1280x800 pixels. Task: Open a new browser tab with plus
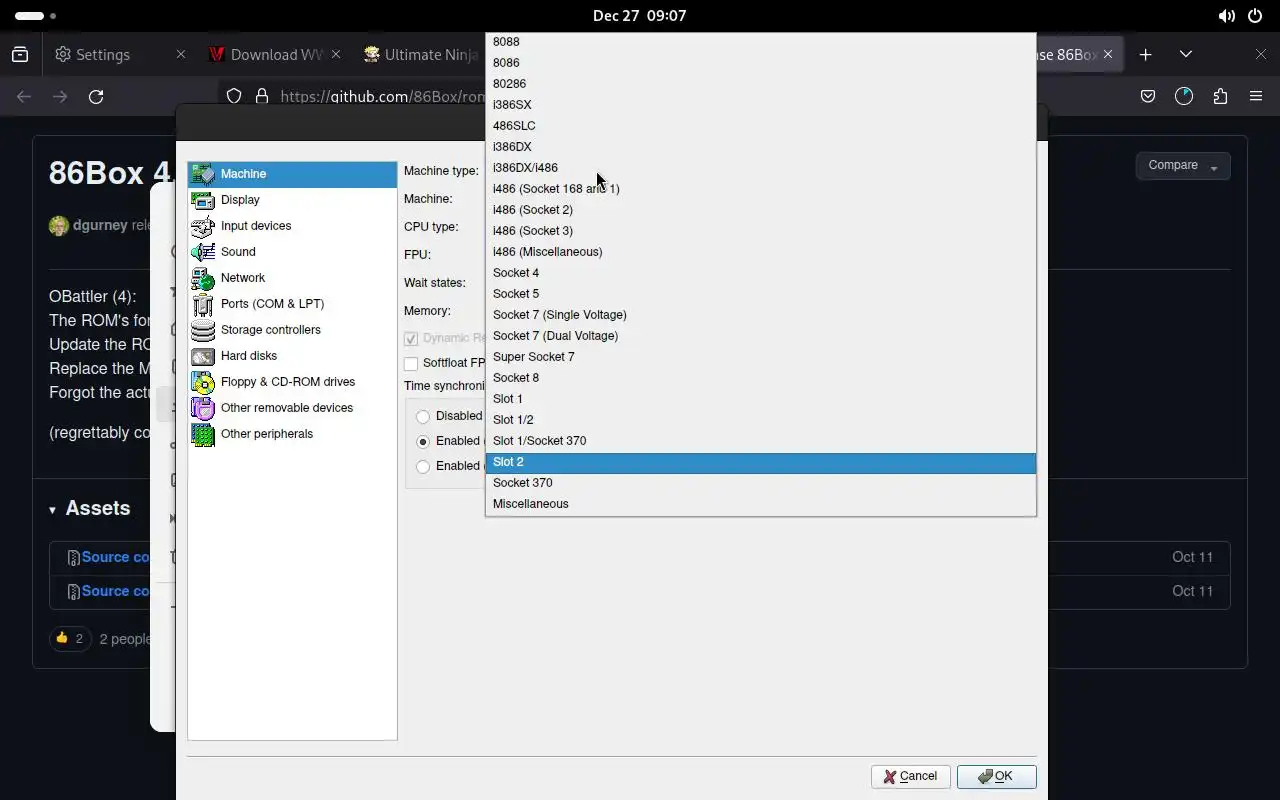pyautogui.click(x=1146, y=54)
